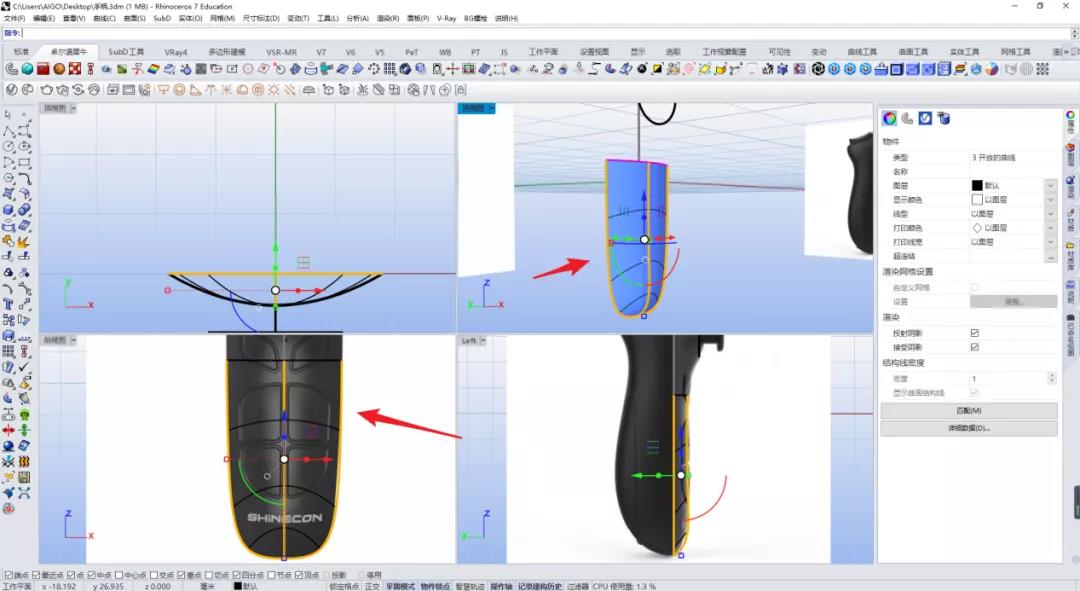The width and height of the screenshot is (1080, 591).
Task: Click the rainbow gradient surface icon
Action: pyautogui.click(x=153, y=69)
